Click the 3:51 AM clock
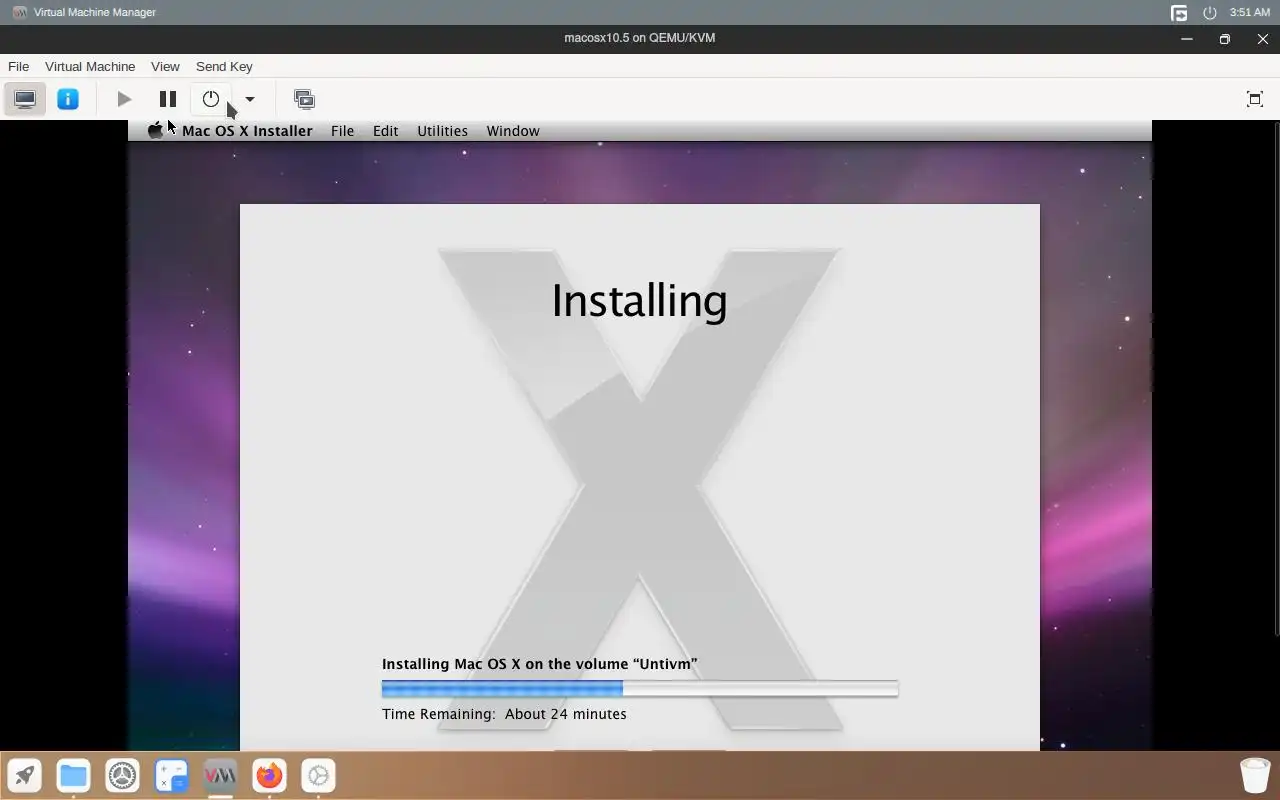1280x800 pixels. [x=1250, y=12]
